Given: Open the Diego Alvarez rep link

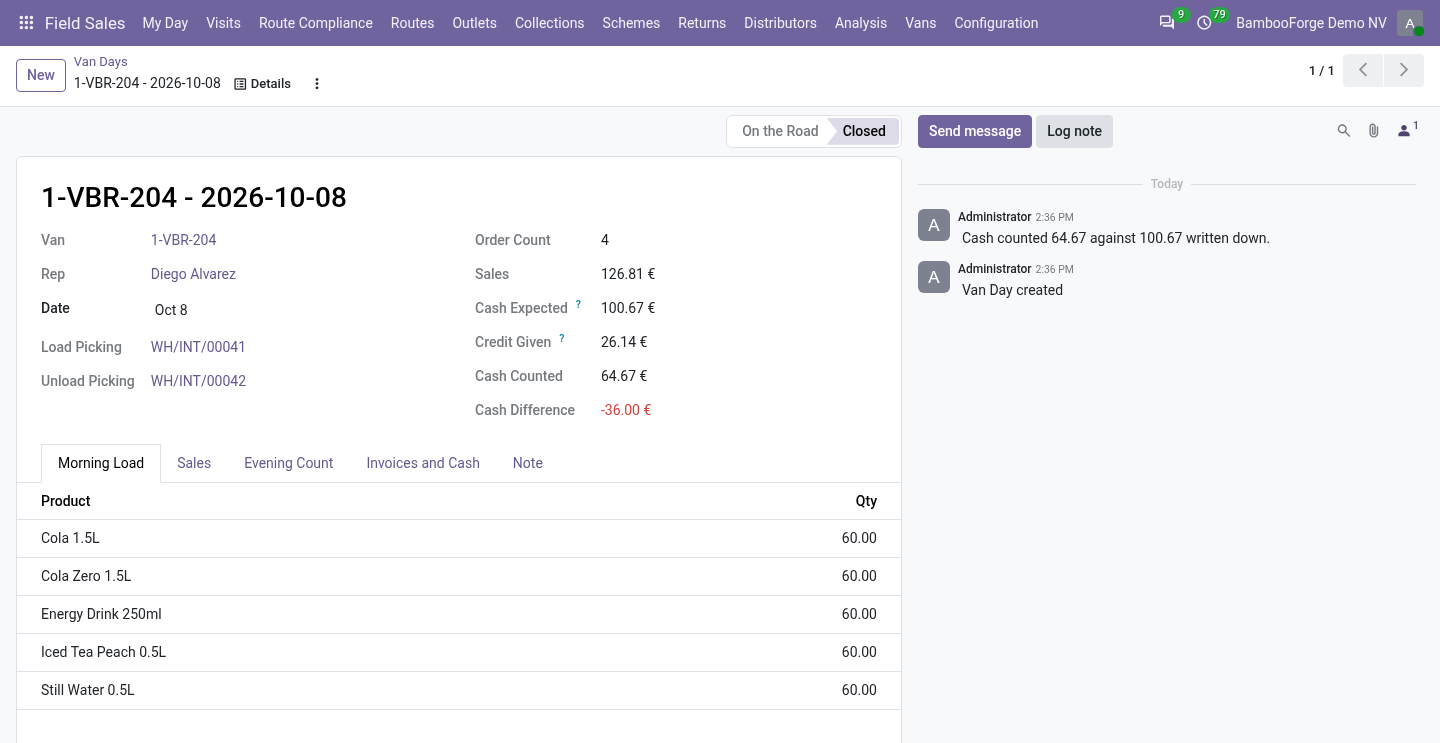Looking at the screenshot, I should [193, 274].
